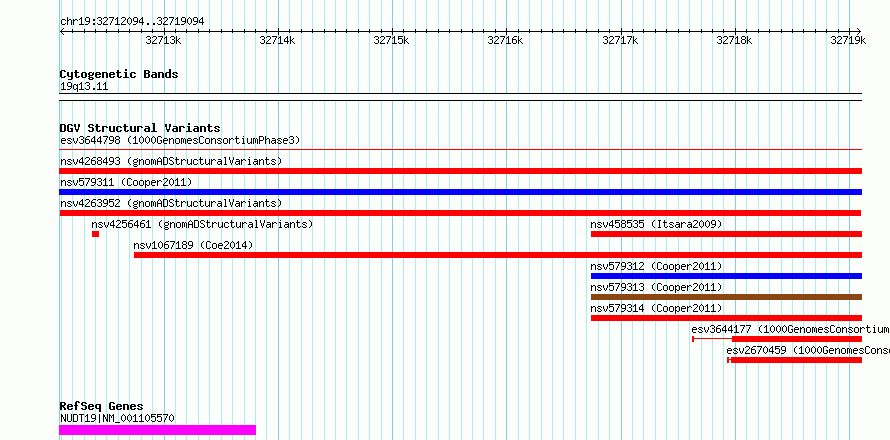Click the red nsv579314 Cooper2011 bar
This screenshot has height=440, width=890.
tap(726, 318)
